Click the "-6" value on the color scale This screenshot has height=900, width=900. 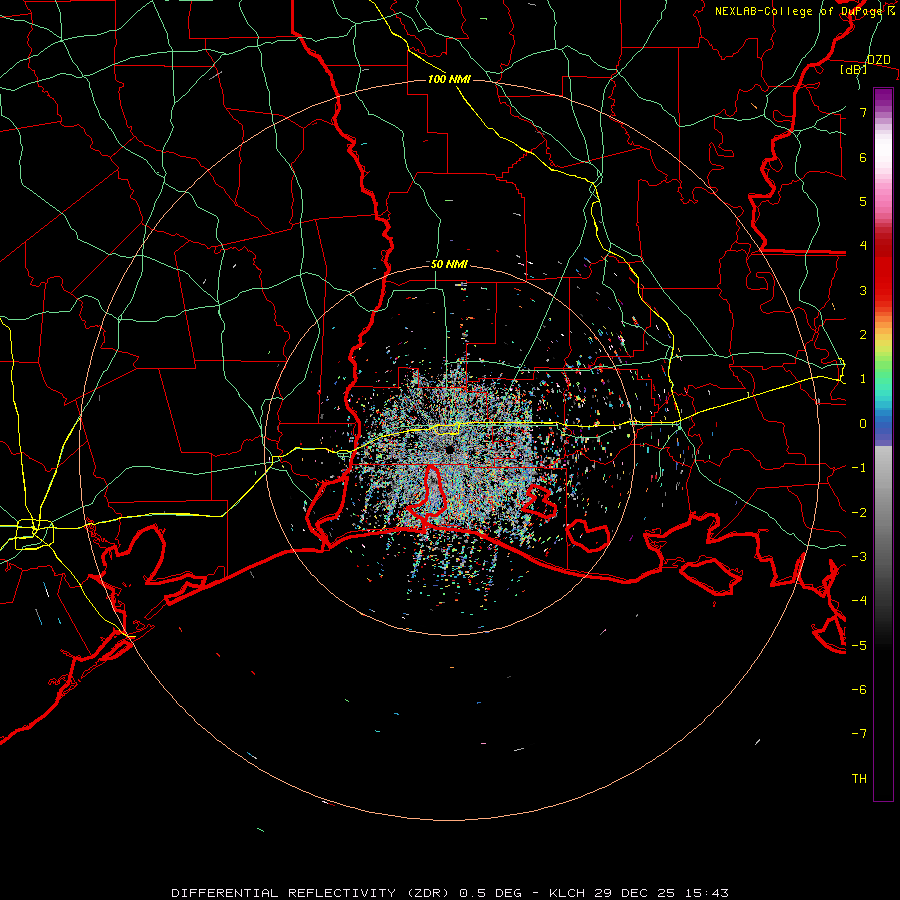pos(859,689)
